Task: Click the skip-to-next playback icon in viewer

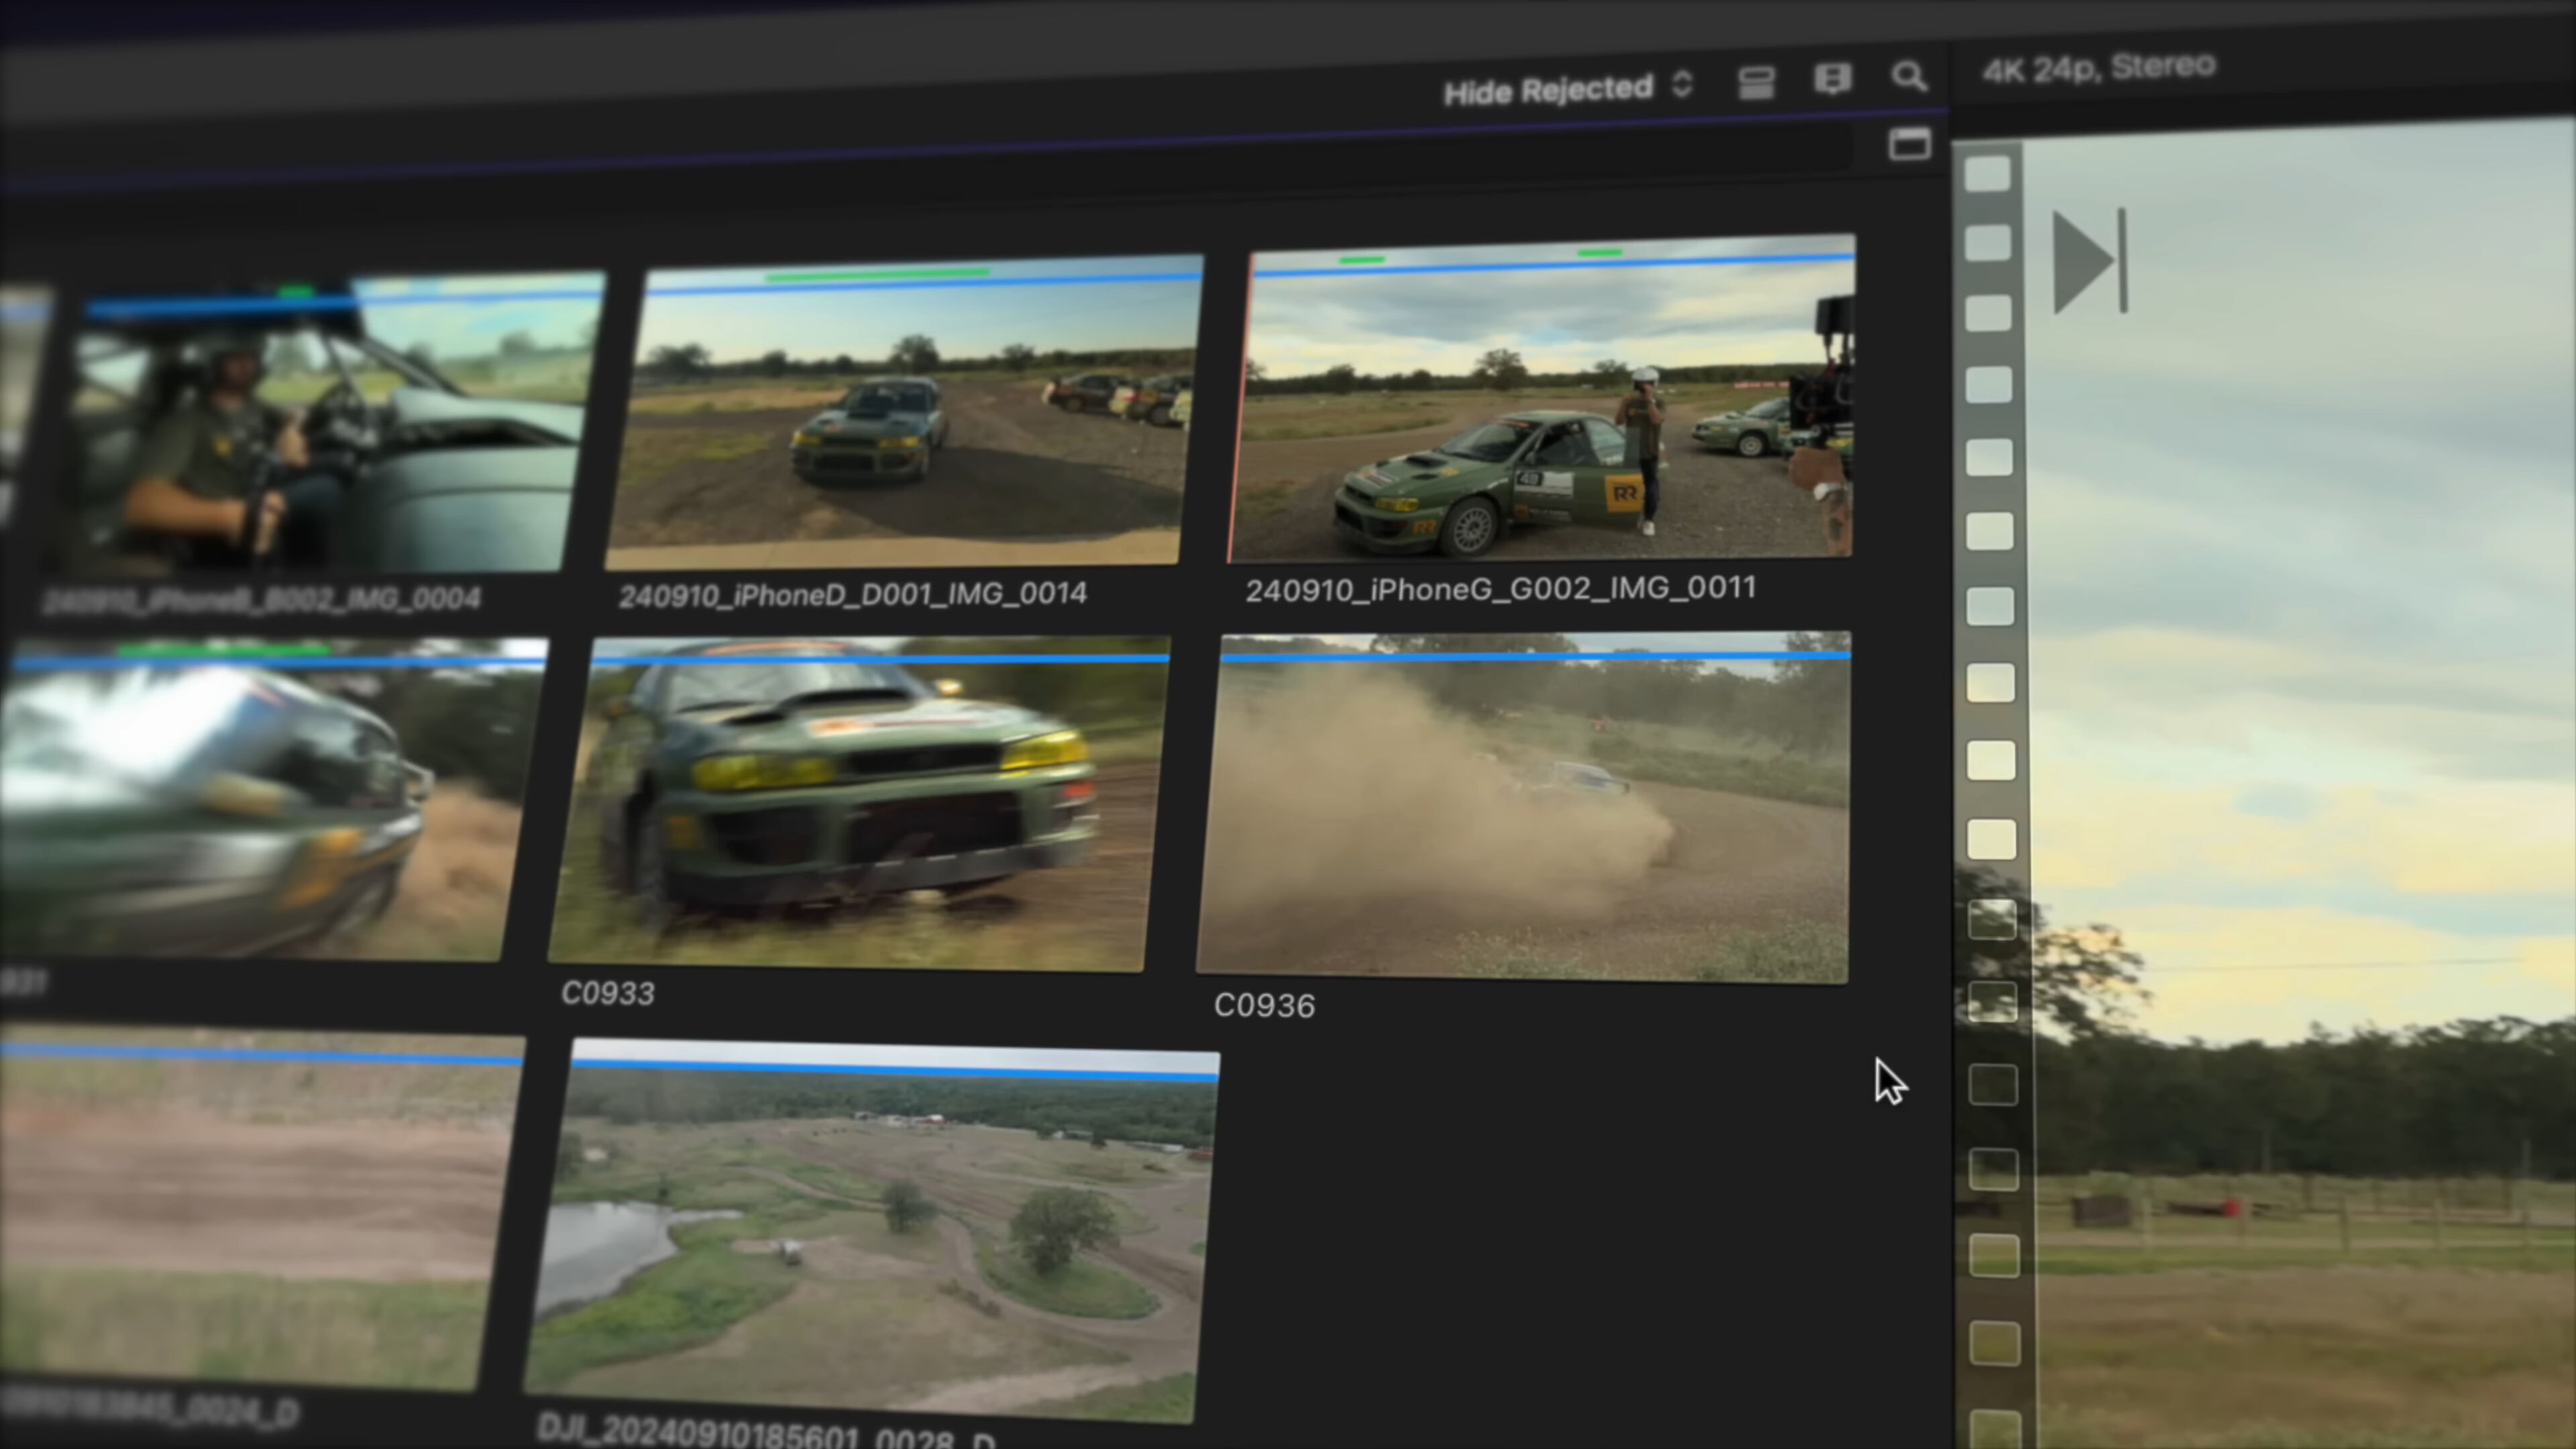Action: coord(2089,262)
